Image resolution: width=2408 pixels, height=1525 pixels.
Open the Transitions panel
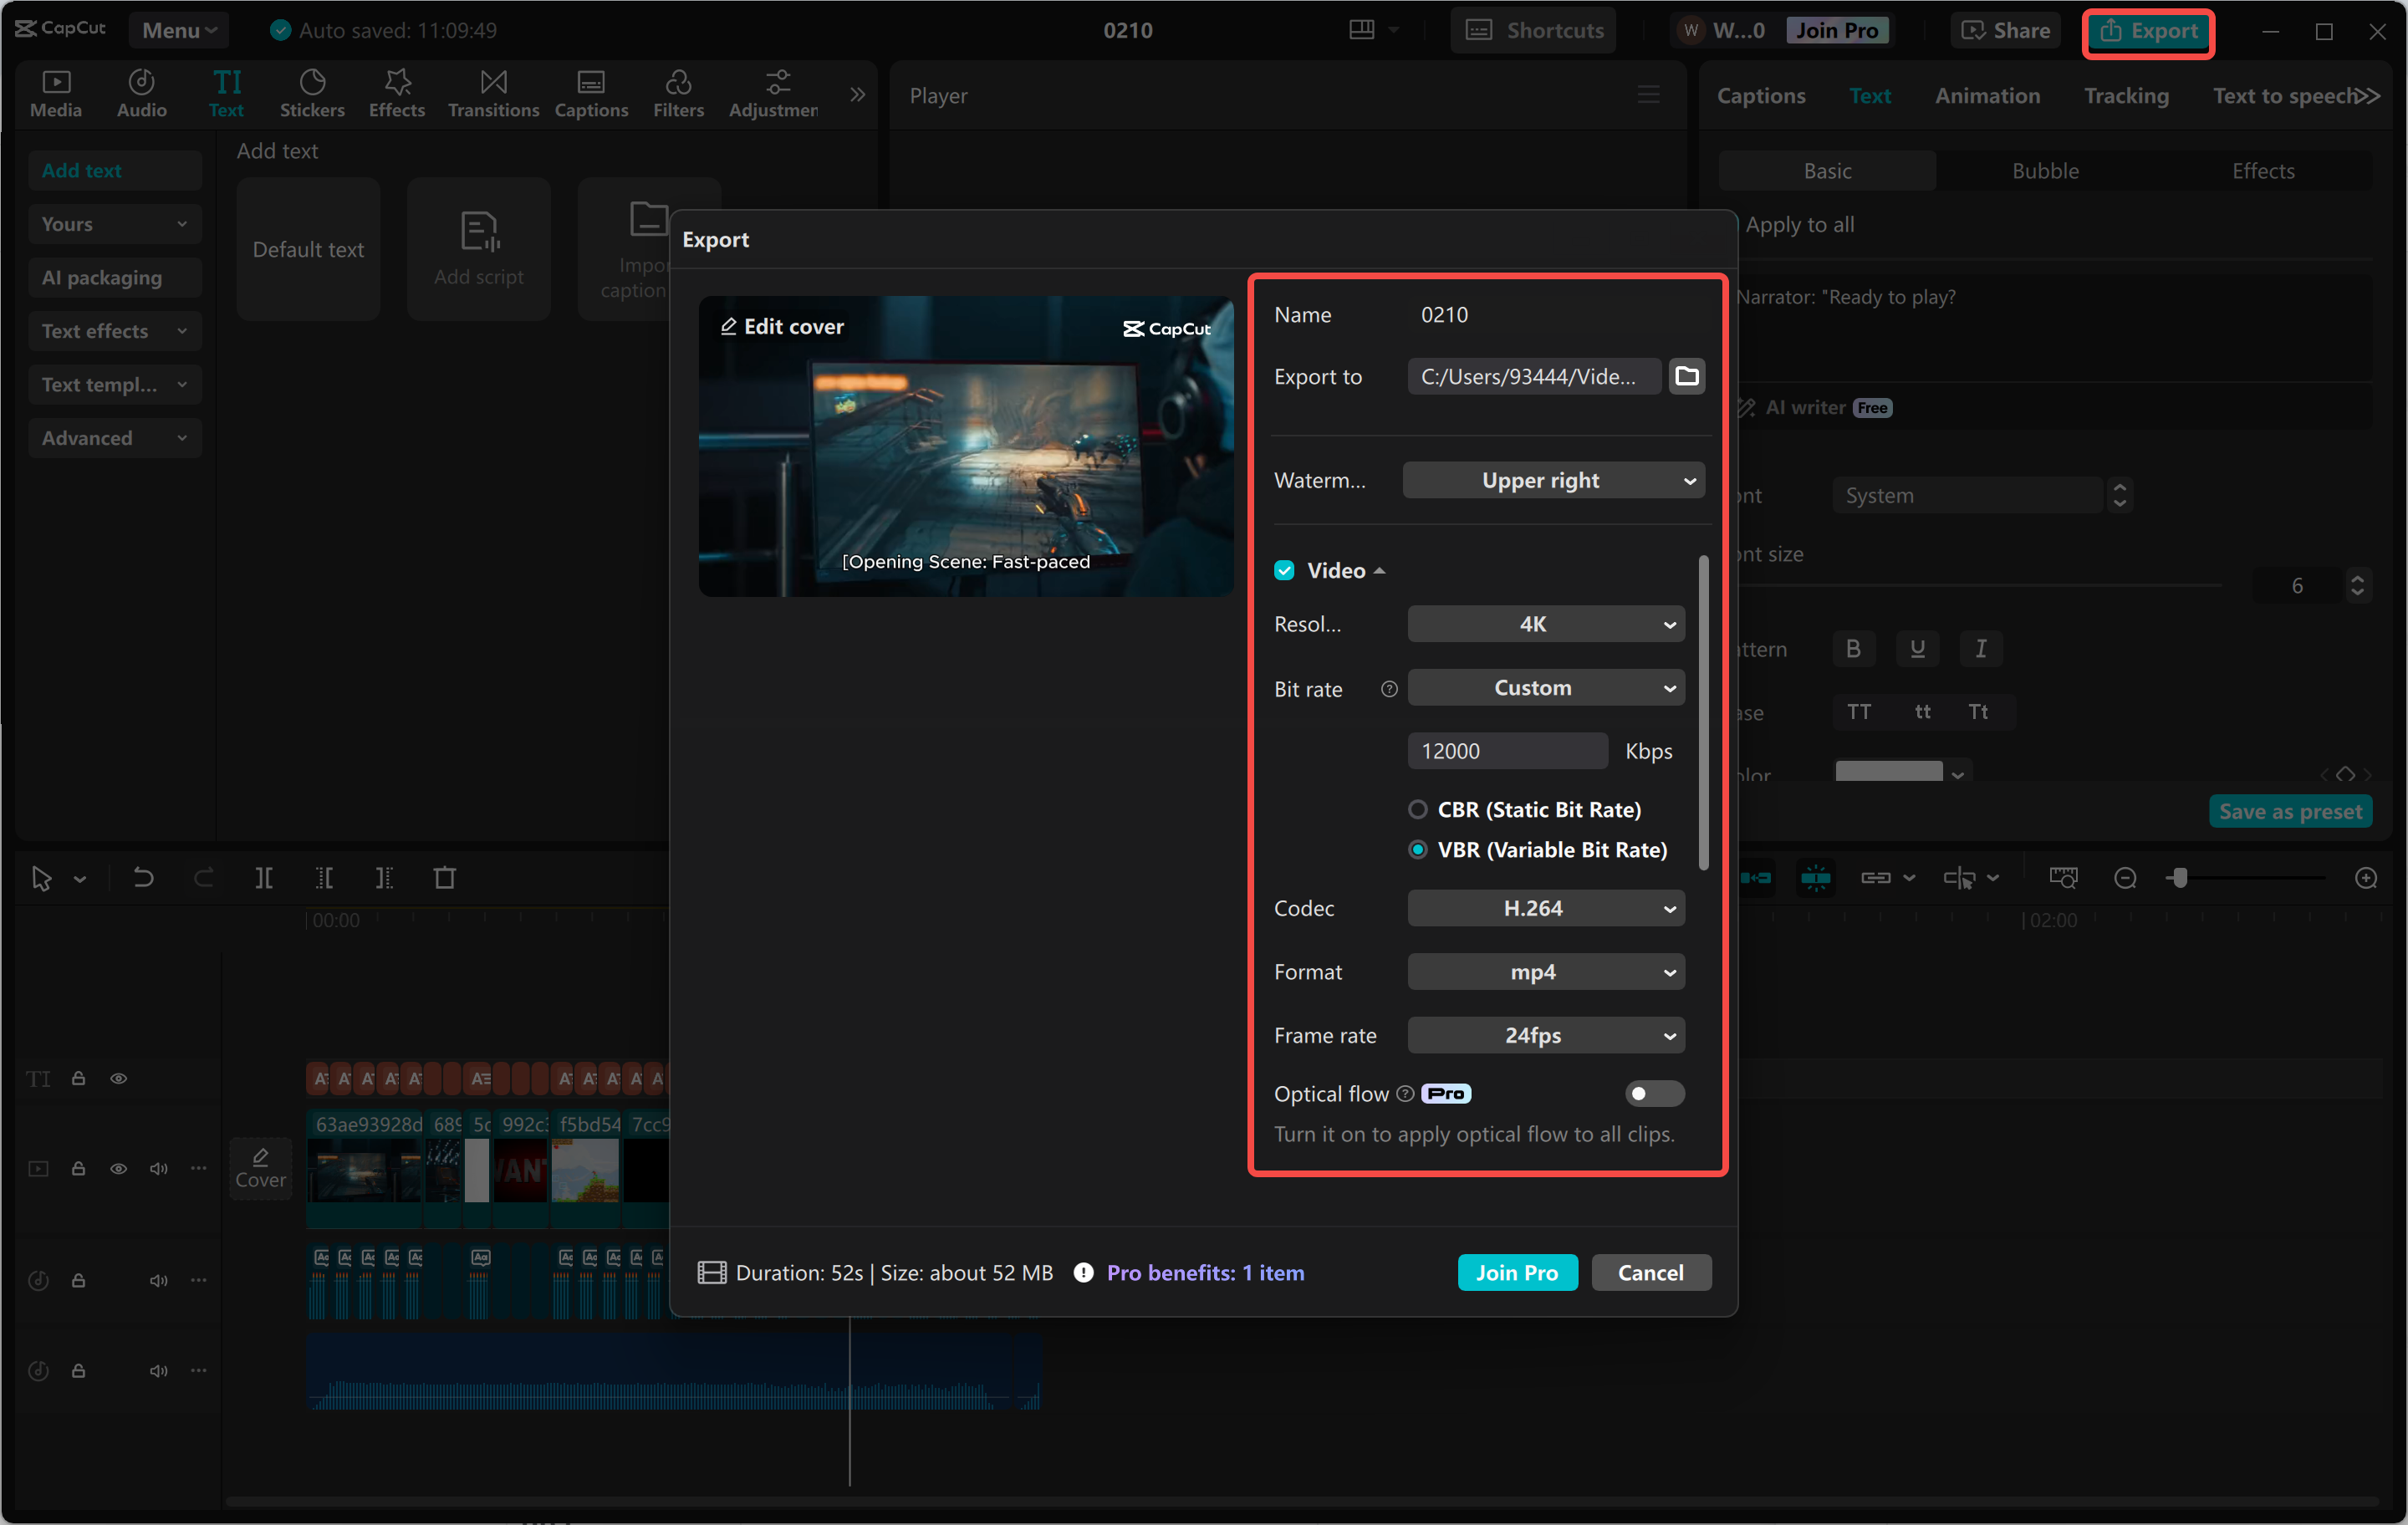click(492, 93)
